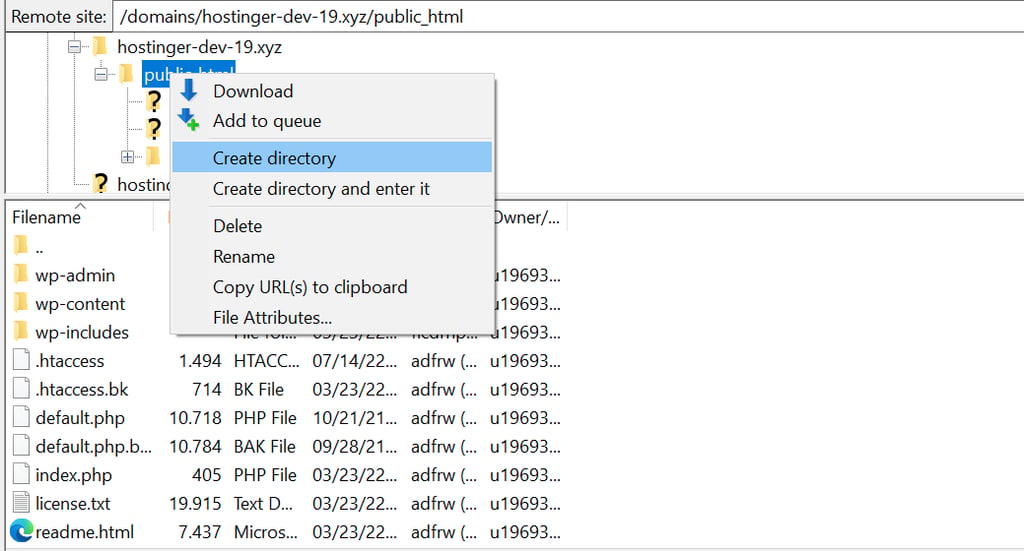1024x551 pixels.
Task: Click the default.php file icon
Action: point(22,417)
